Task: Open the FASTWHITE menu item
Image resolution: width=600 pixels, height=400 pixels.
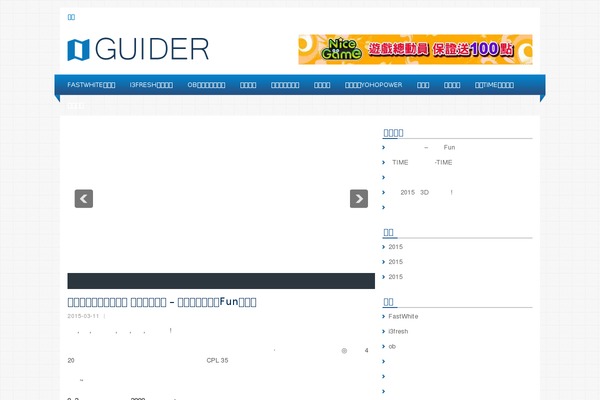Action: [x=91, y=85]
